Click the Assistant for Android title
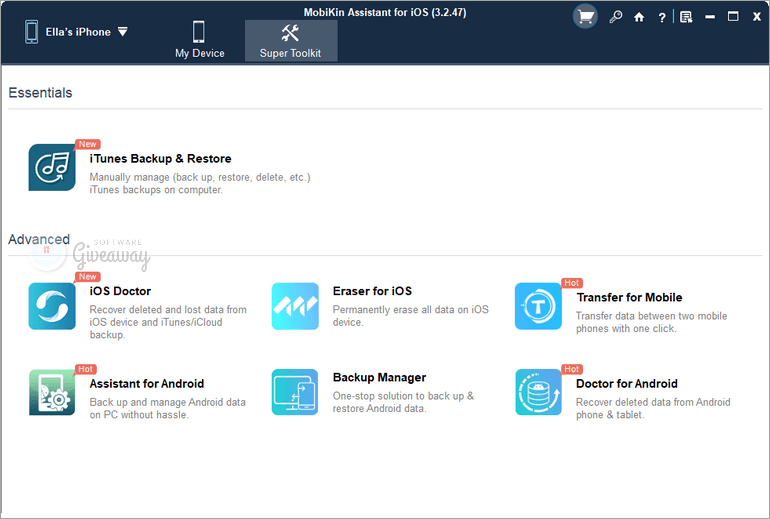Screen dimensions: 770x519 point(146,383)
